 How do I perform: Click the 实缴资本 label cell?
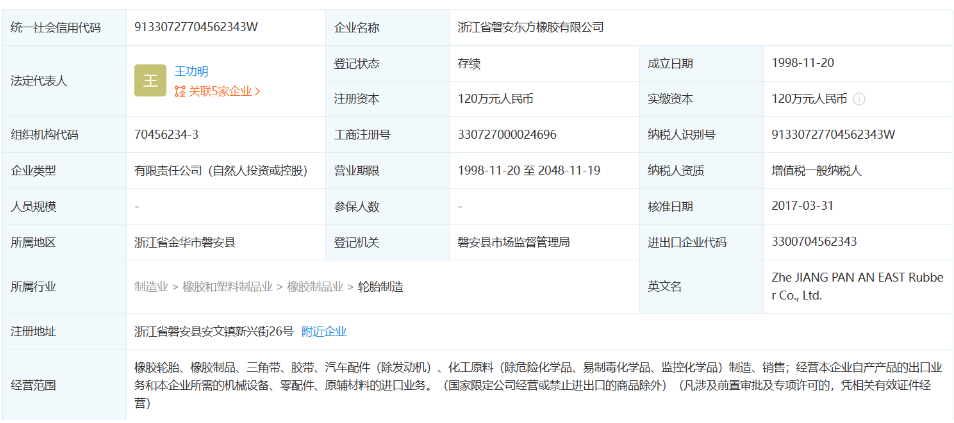coord(701,99)
